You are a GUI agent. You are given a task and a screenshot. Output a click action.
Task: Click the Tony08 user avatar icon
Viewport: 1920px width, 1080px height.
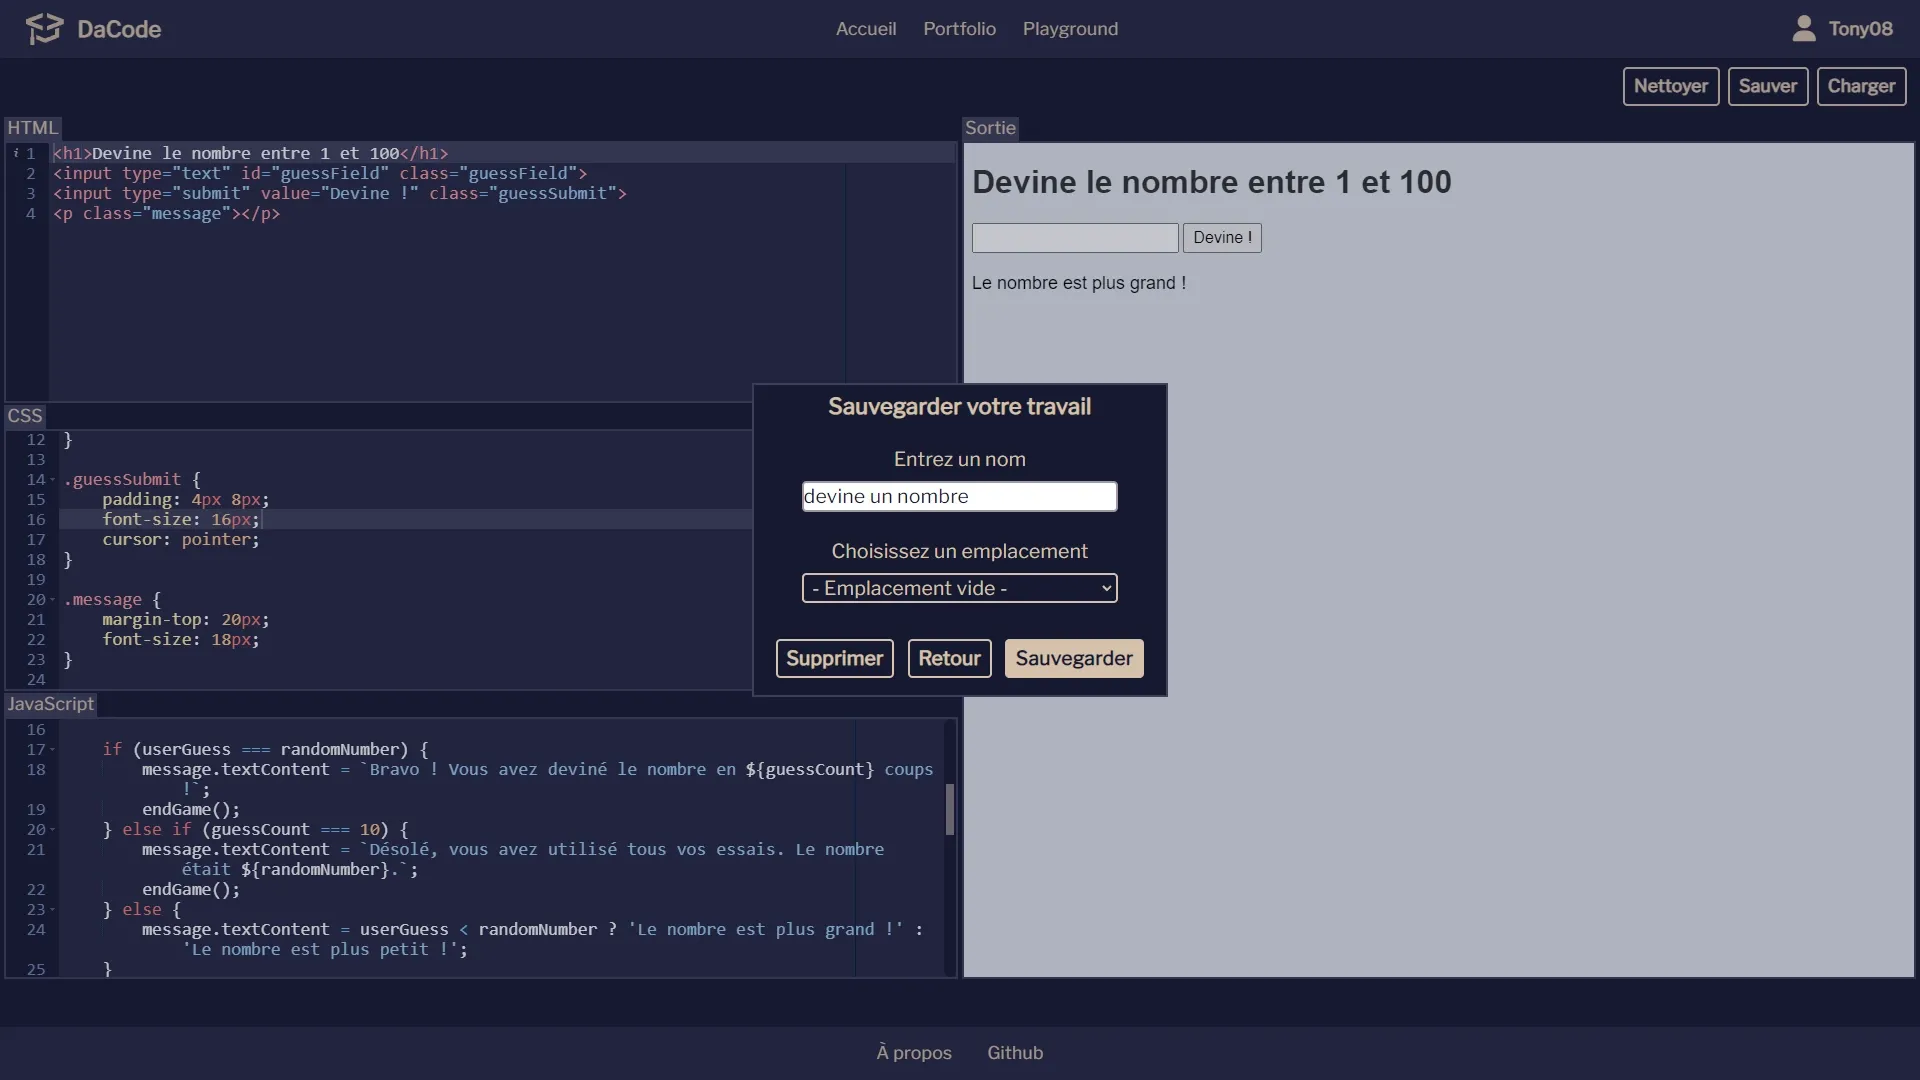[1803, 28]
